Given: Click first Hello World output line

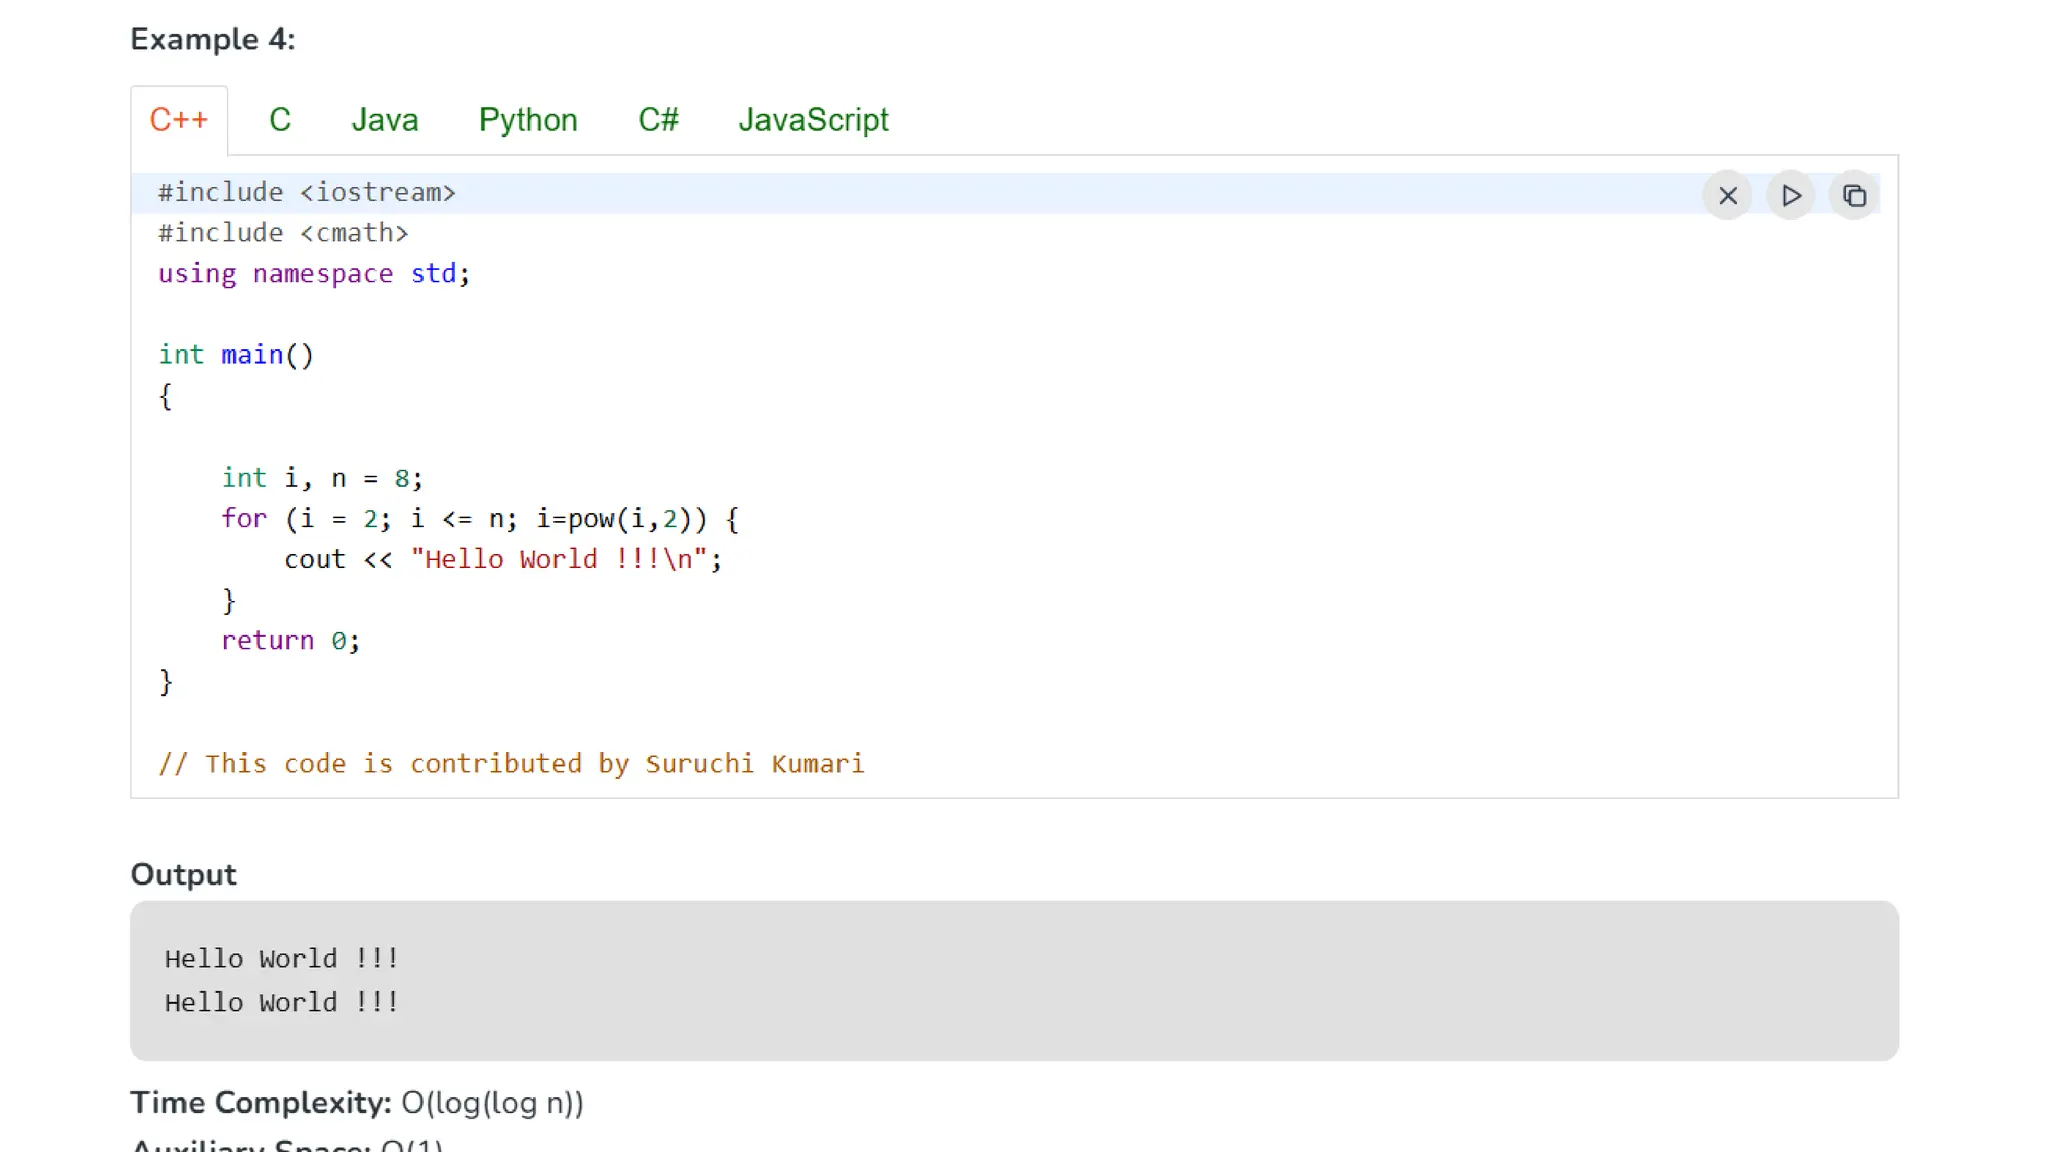Looking at the screenshot, I should pyautogui.click(x=282, y=959).
